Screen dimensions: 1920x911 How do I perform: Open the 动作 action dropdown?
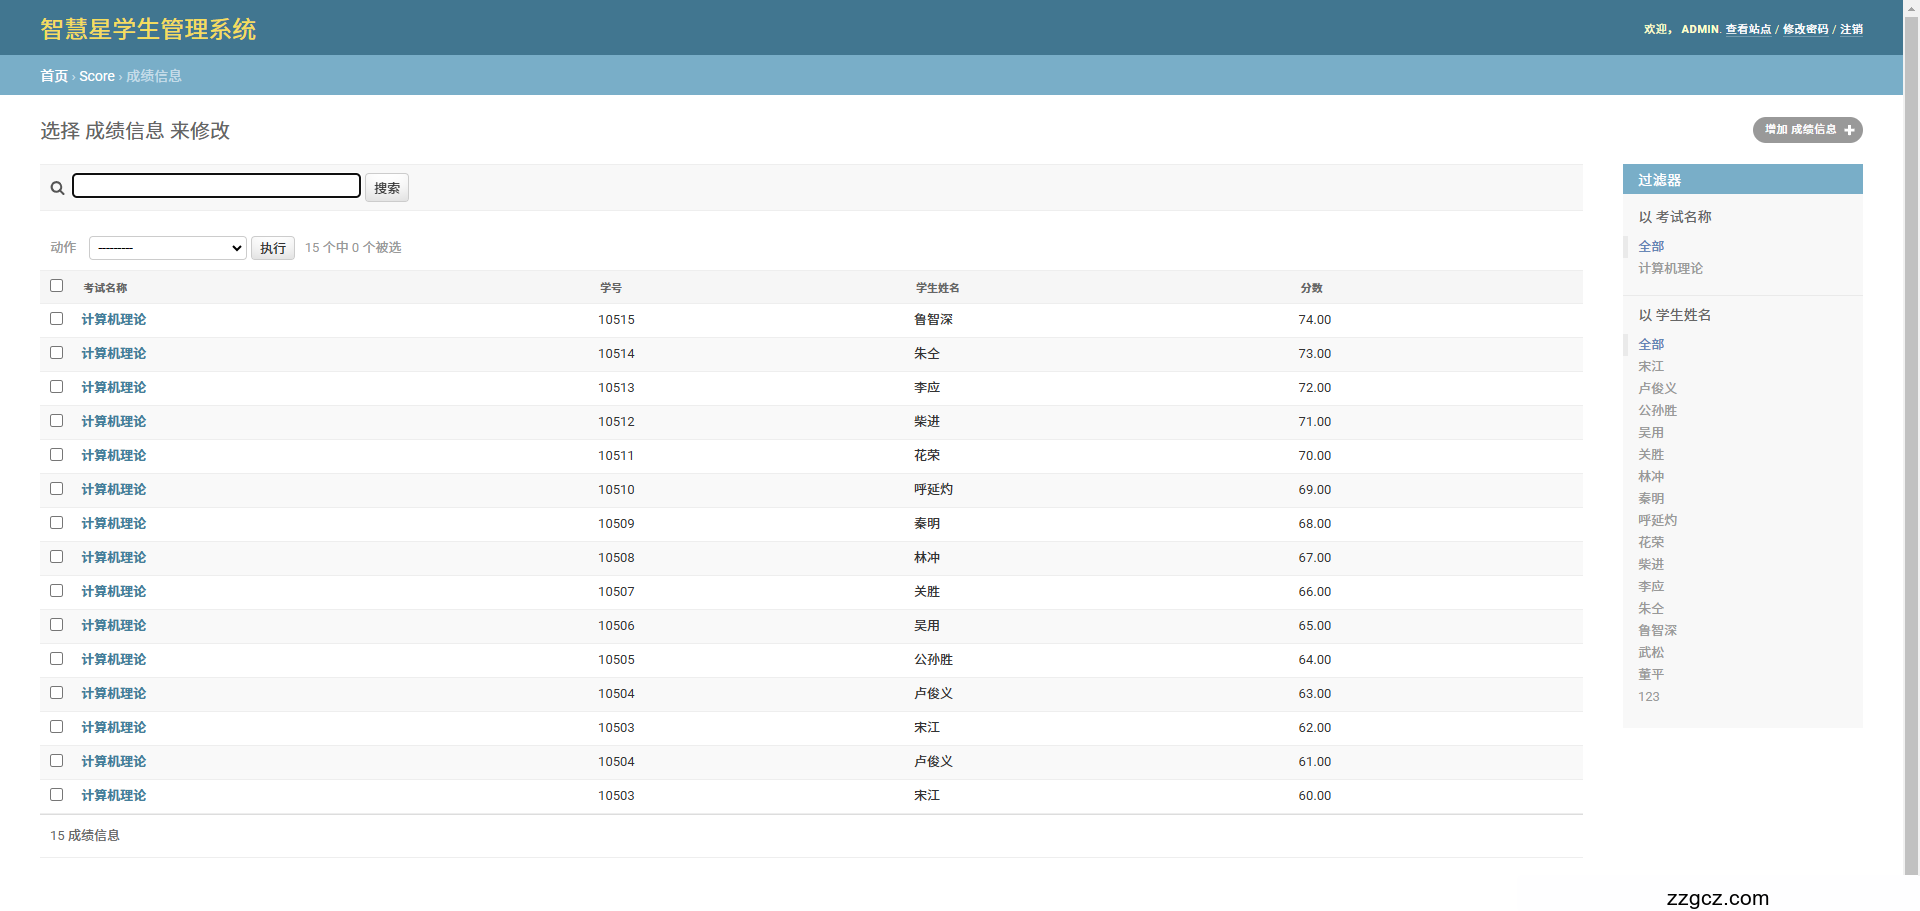pyautogui.click(x=167, y=248)
